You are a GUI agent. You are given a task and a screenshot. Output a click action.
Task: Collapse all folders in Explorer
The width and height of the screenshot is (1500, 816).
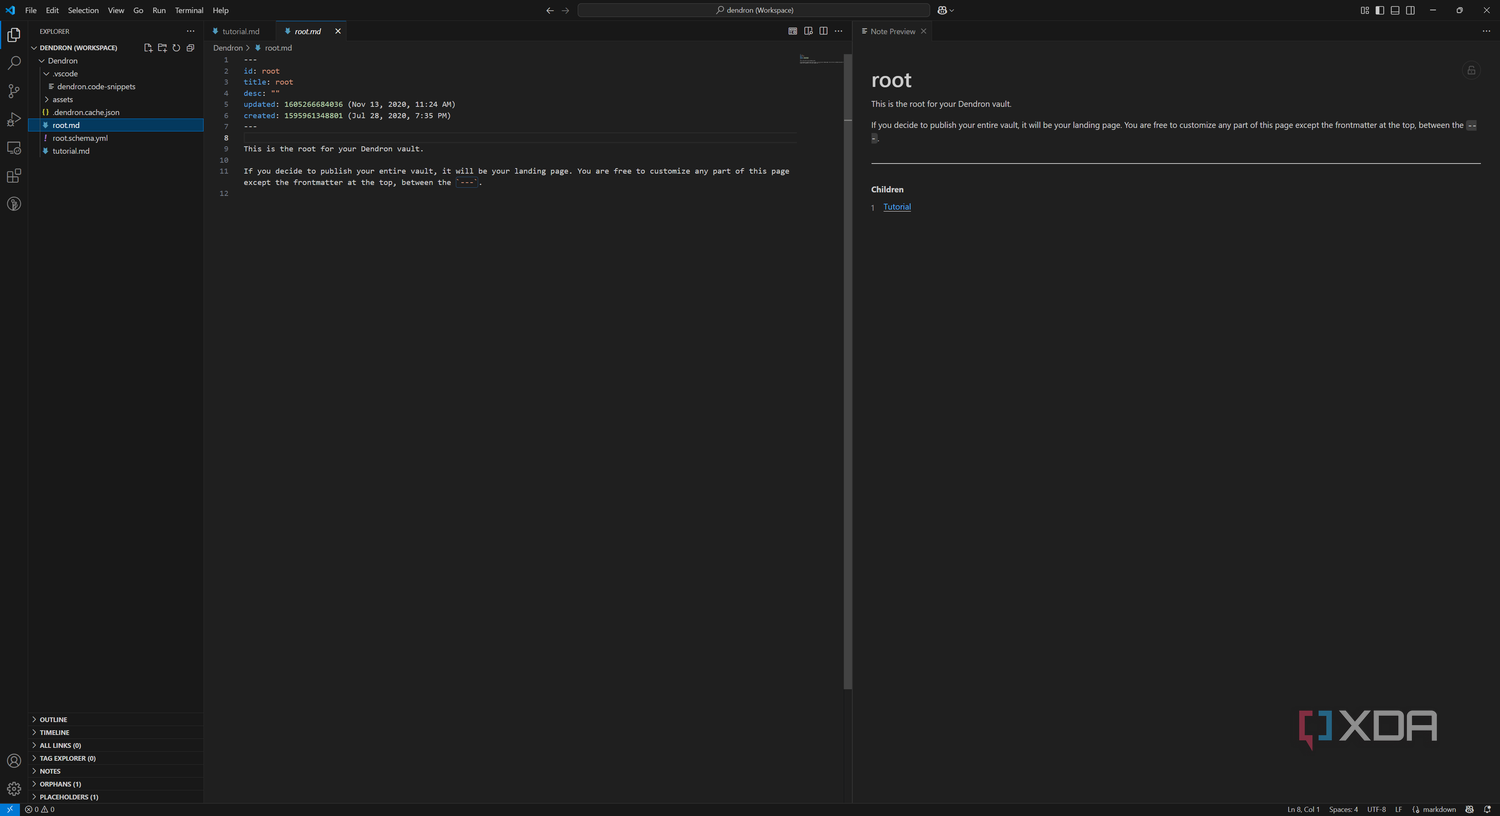190,48
